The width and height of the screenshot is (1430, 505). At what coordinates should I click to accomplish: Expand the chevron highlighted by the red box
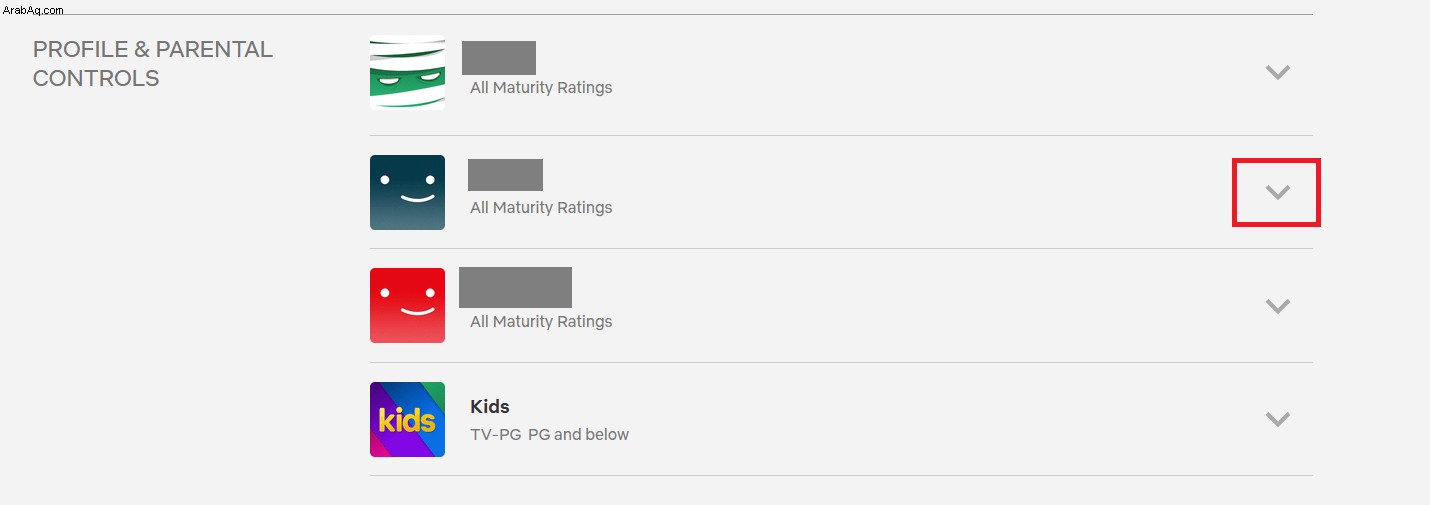1277,192
